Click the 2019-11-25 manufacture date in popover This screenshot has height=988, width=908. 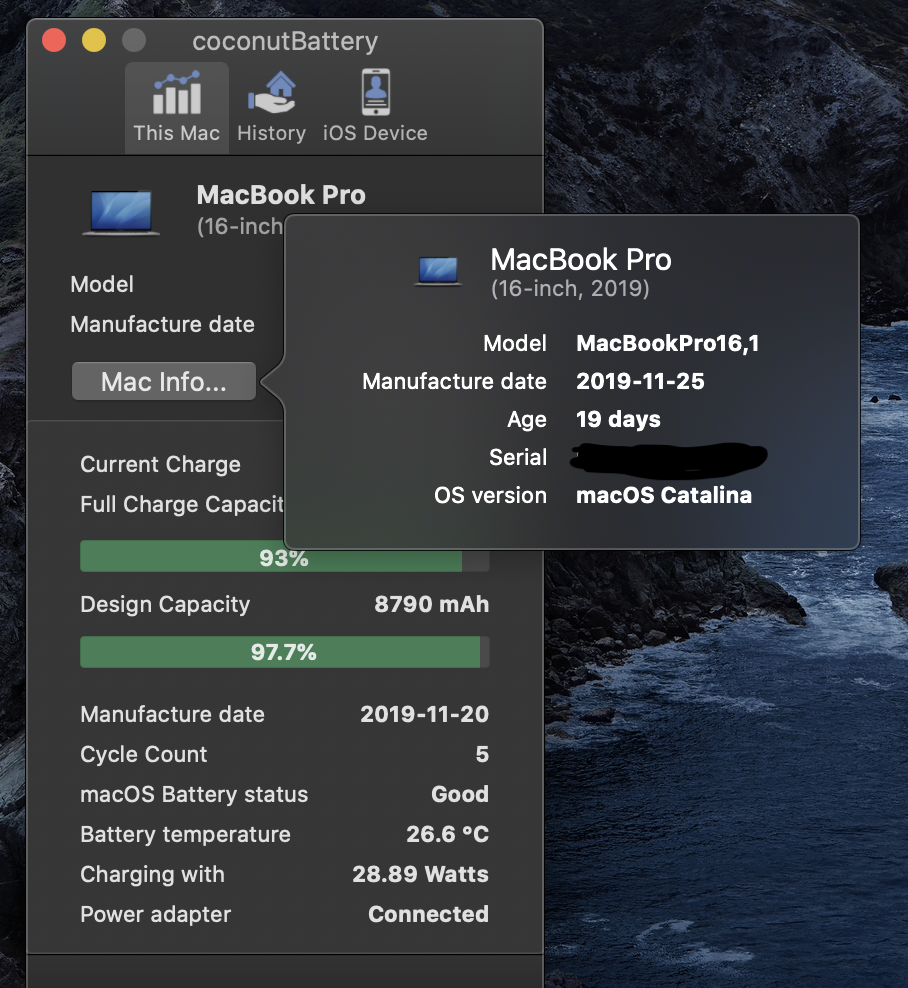pos(640,381)
